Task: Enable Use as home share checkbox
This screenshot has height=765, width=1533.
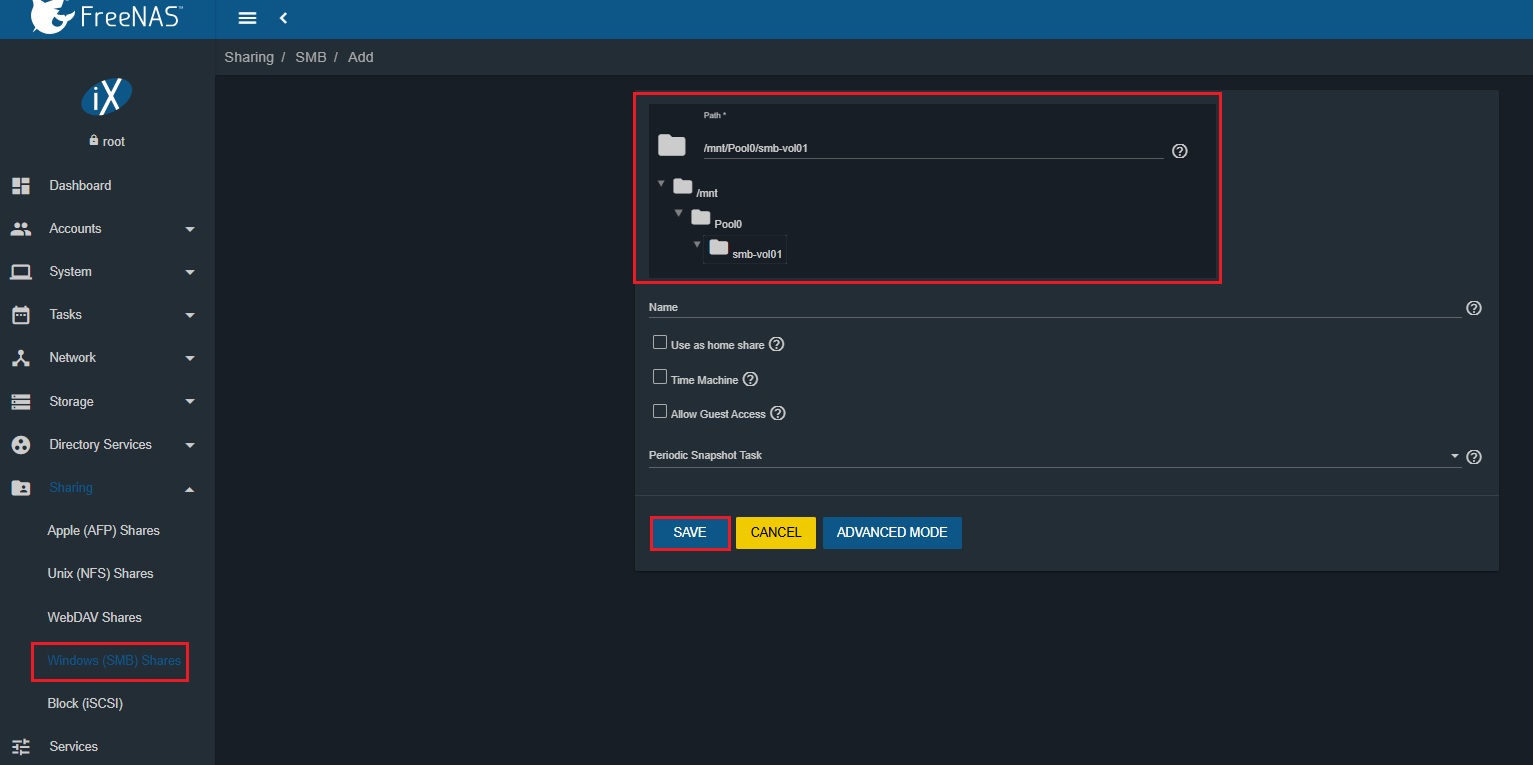Action: pyautogui.click(x=660, y=343)
